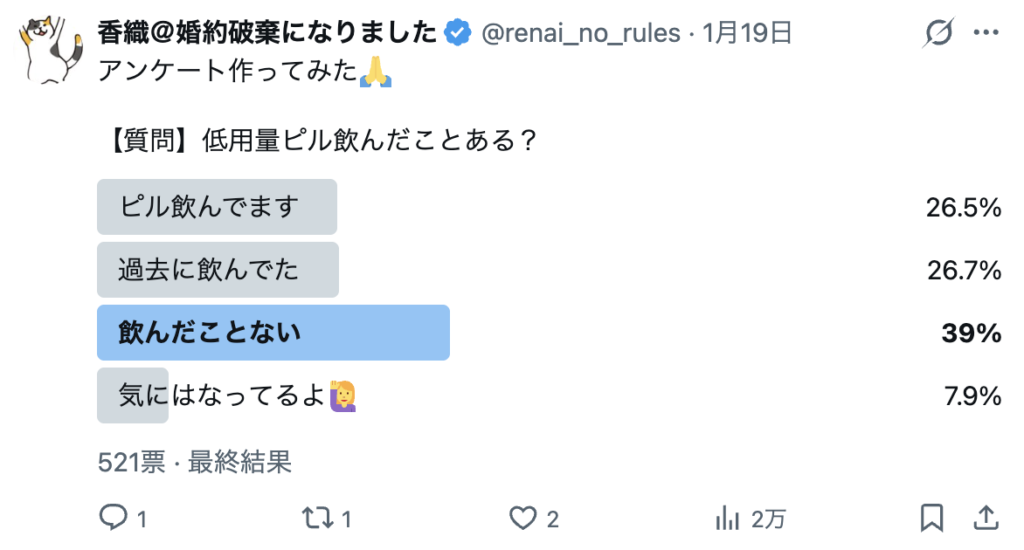Click the blue verified badge

pyautogui.click(x=458, y=34)
